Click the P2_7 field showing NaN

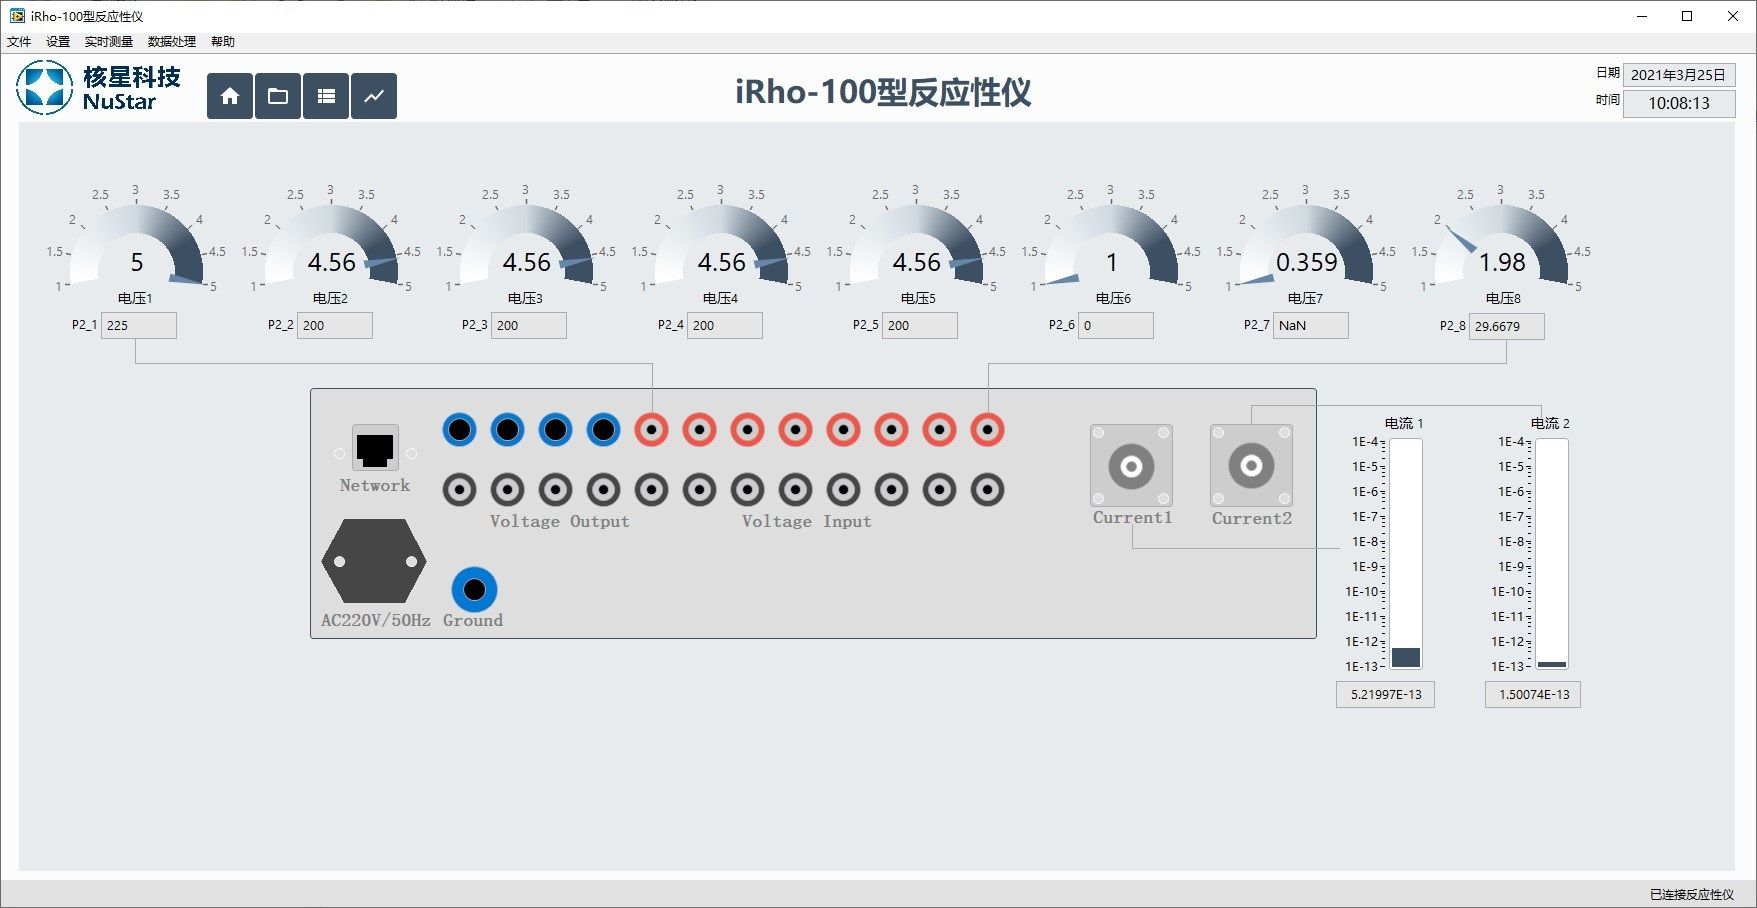(x=1311, y=325)
